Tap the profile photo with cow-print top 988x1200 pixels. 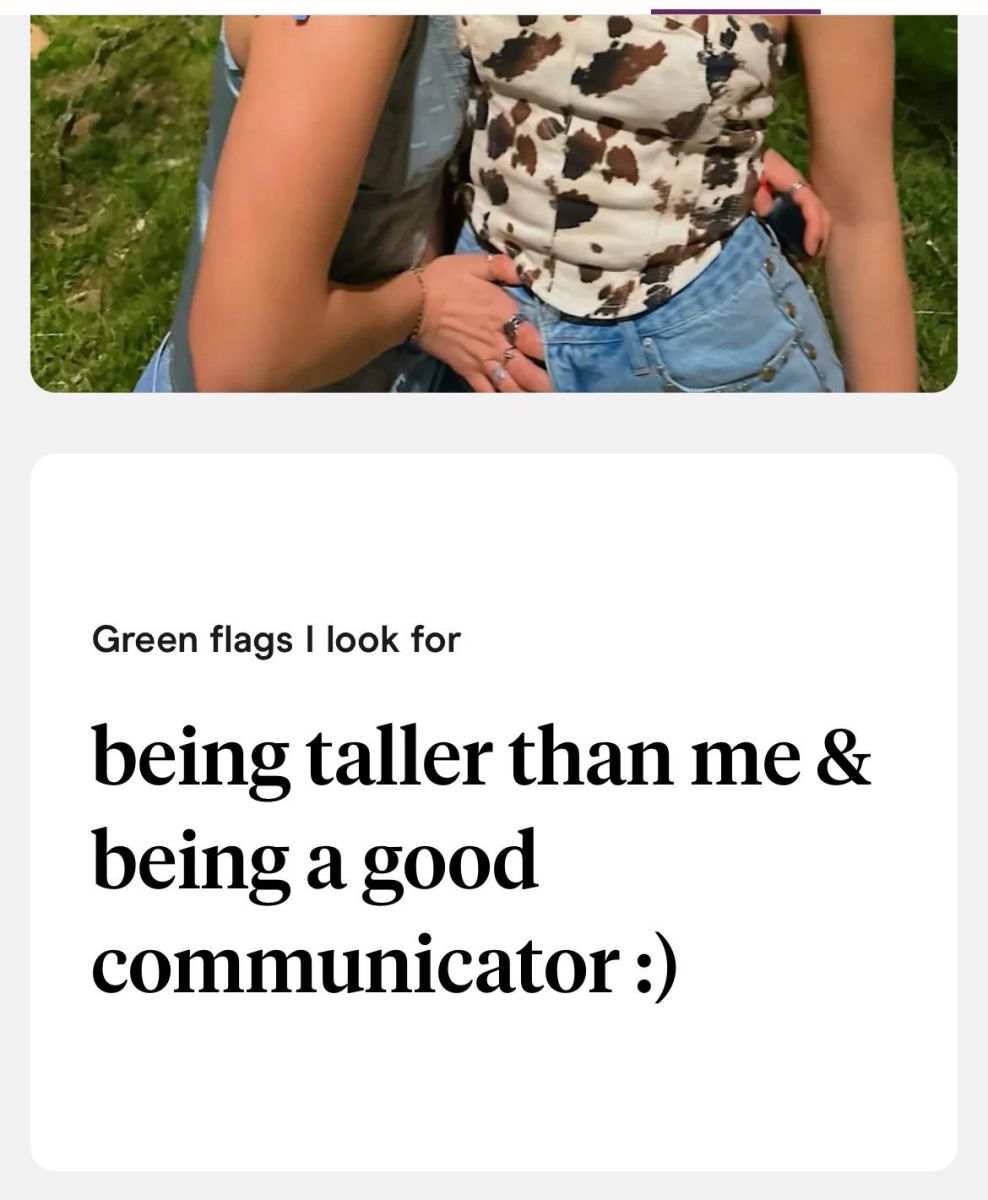tap(494, 203)
